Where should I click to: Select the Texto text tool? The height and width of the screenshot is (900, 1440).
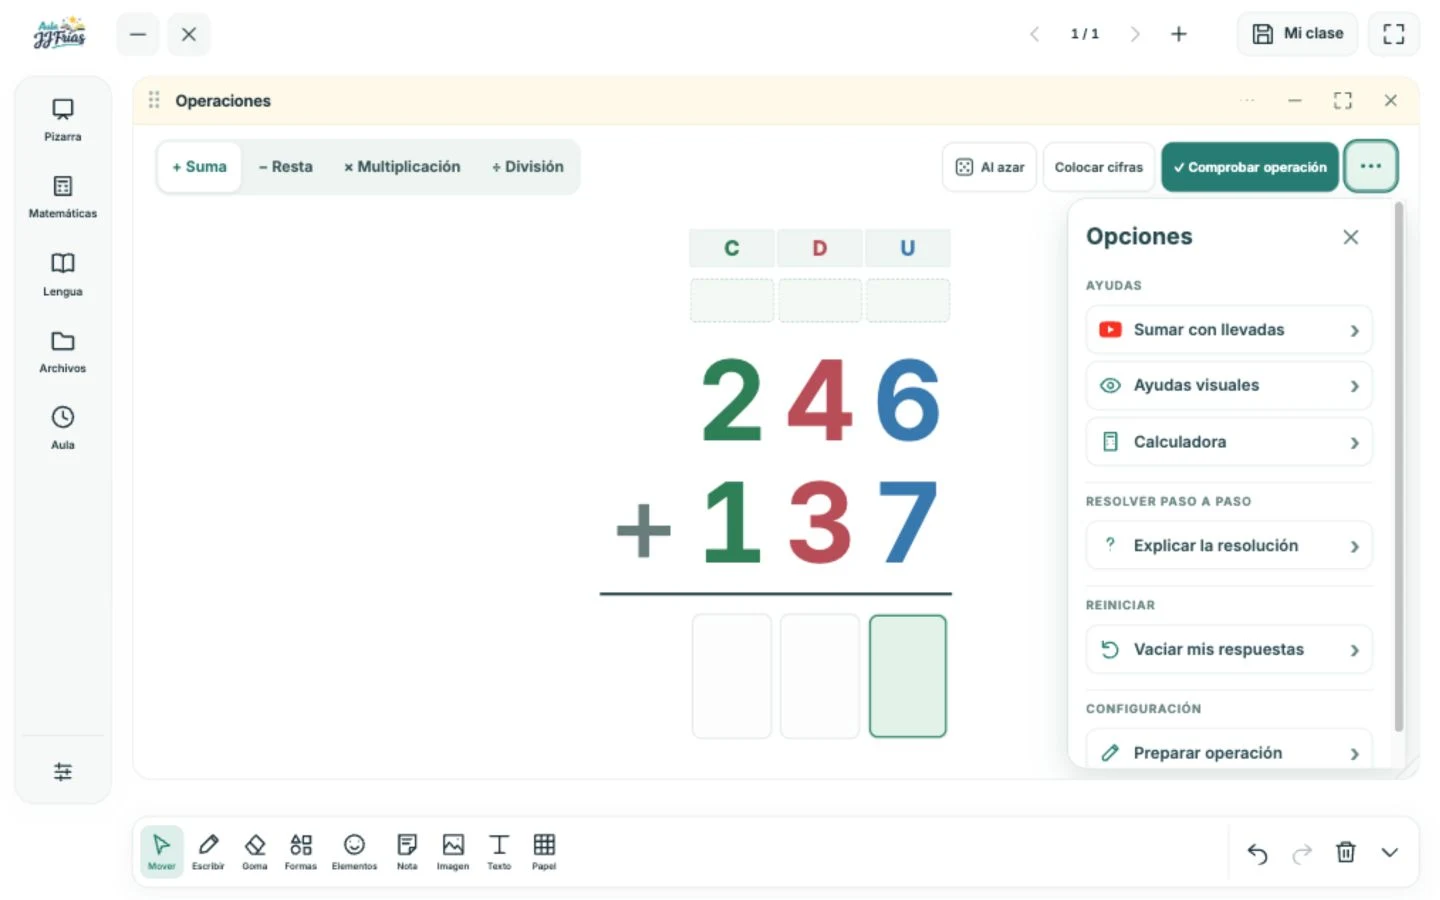[x=499, y=851]
